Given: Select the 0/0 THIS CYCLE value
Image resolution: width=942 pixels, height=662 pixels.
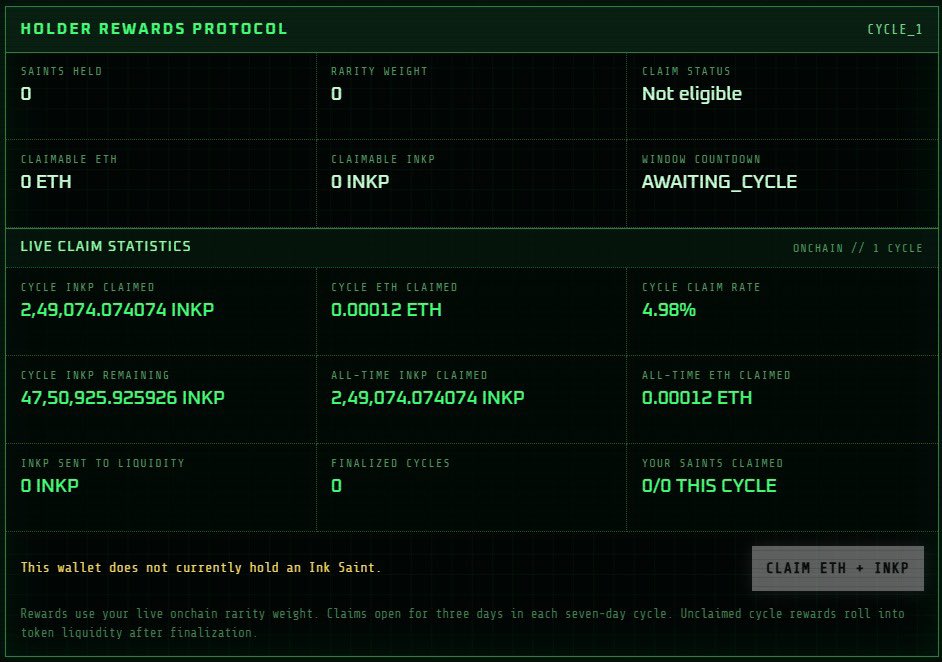Looking at the screenshot, I should point(709,485).
